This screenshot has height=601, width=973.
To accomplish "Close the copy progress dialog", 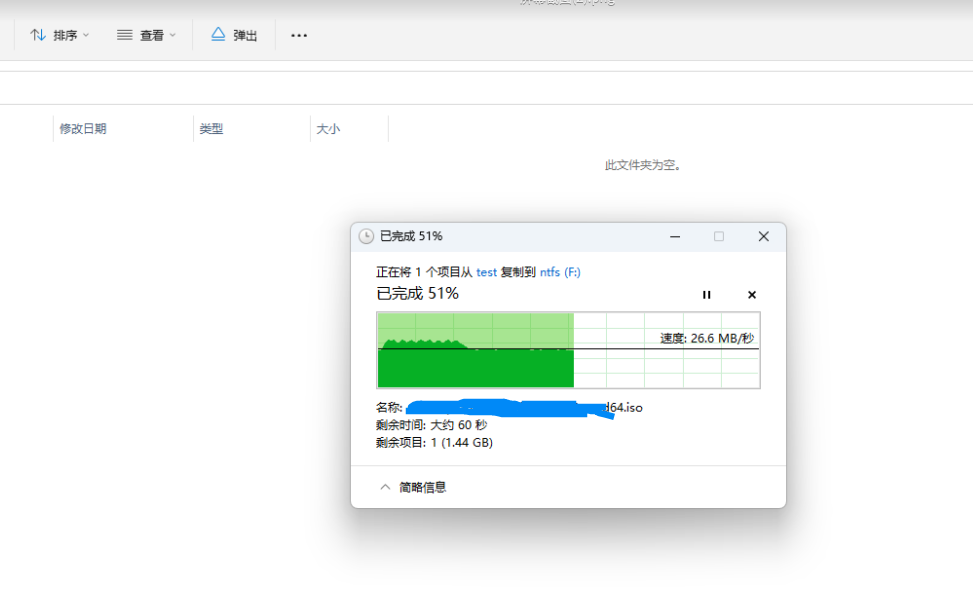I will pyautogui.click(x=763, y=236).
